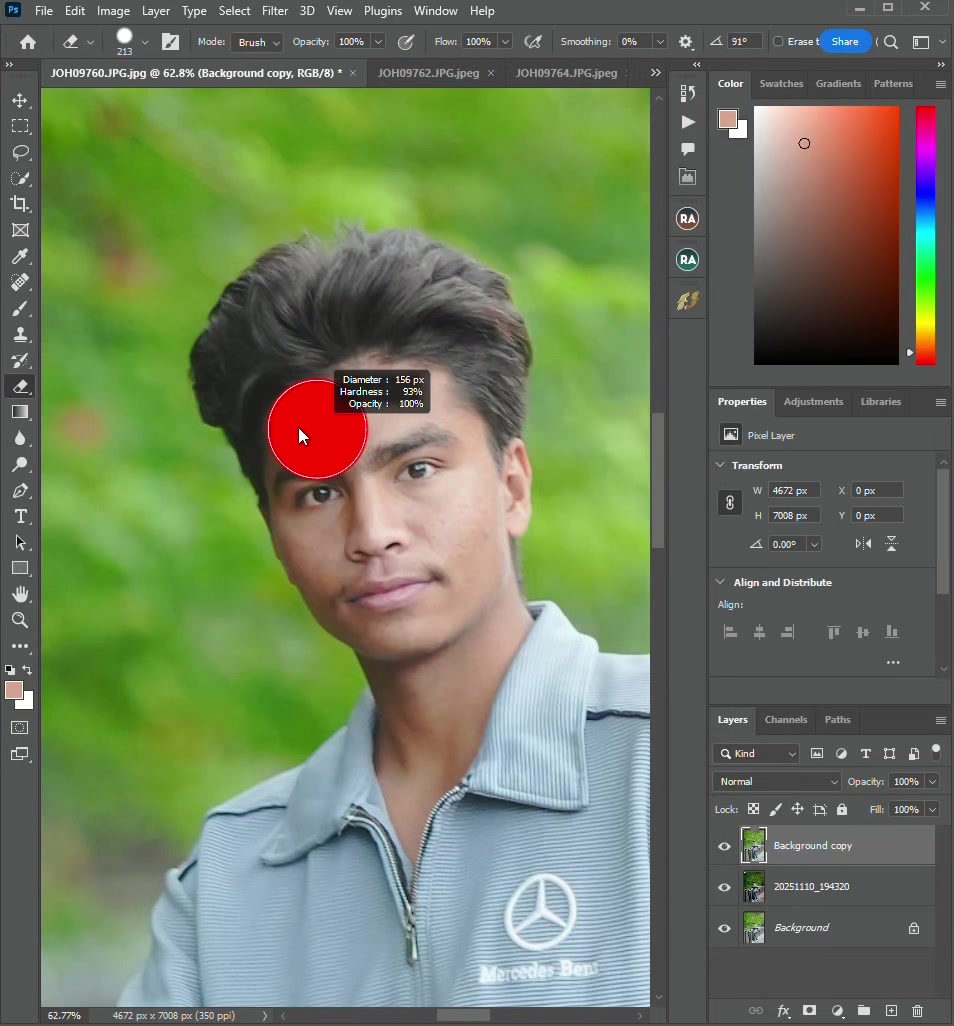The height and width of the screenshot is (1026, 954).
Task: Open the Smoothing dropdown arrow
Action: click(x=660, y=41)
